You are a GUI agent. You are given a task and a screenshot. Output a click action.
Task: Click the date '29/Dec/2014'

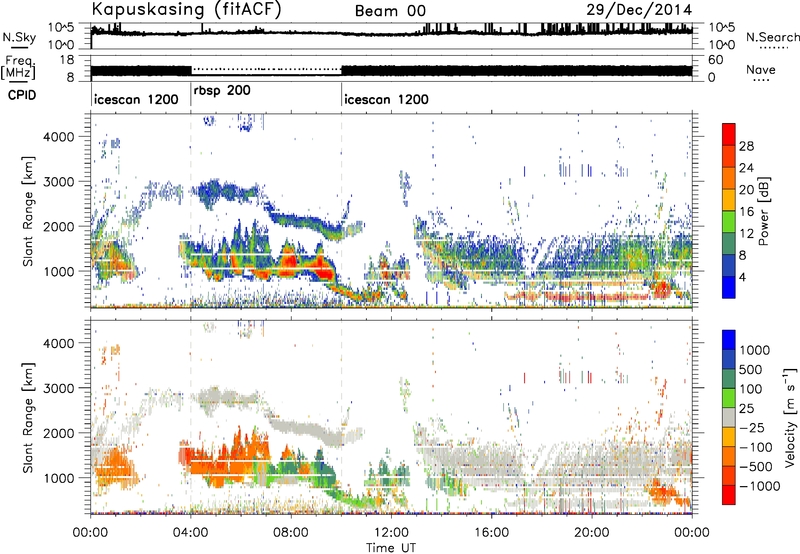click(639, 10)
